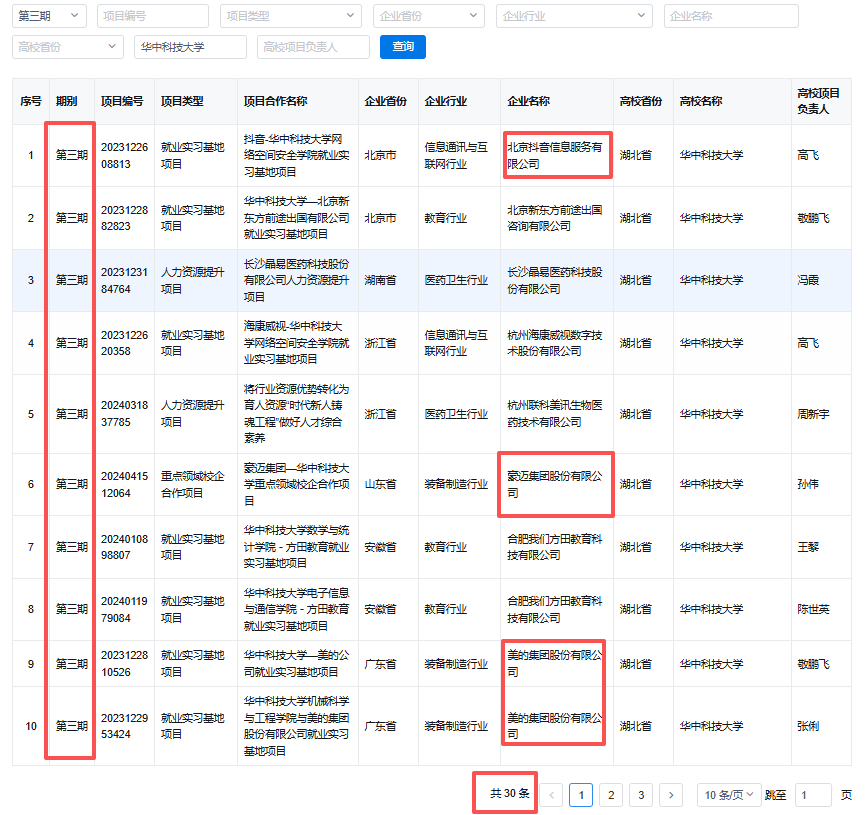This screenshot has width=868, height=815.
Task: Click the 企业名称 search field
Action: tap(731, 16)
